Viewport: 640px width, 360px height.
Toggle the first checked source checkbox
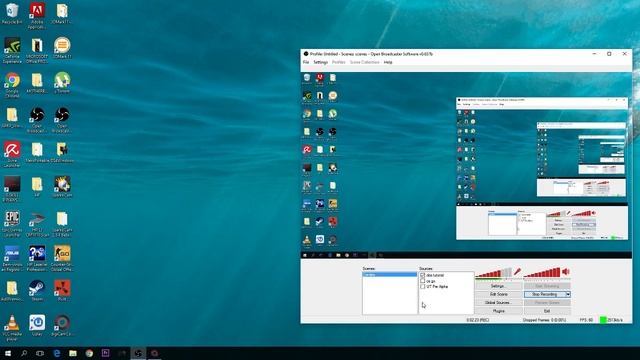pos(422,276)
